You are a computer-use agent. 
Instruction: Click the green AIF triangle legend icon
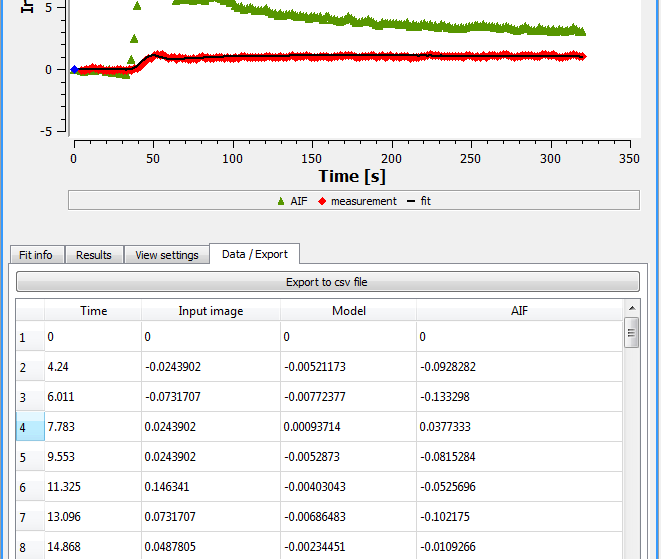(x=281, y=202)
